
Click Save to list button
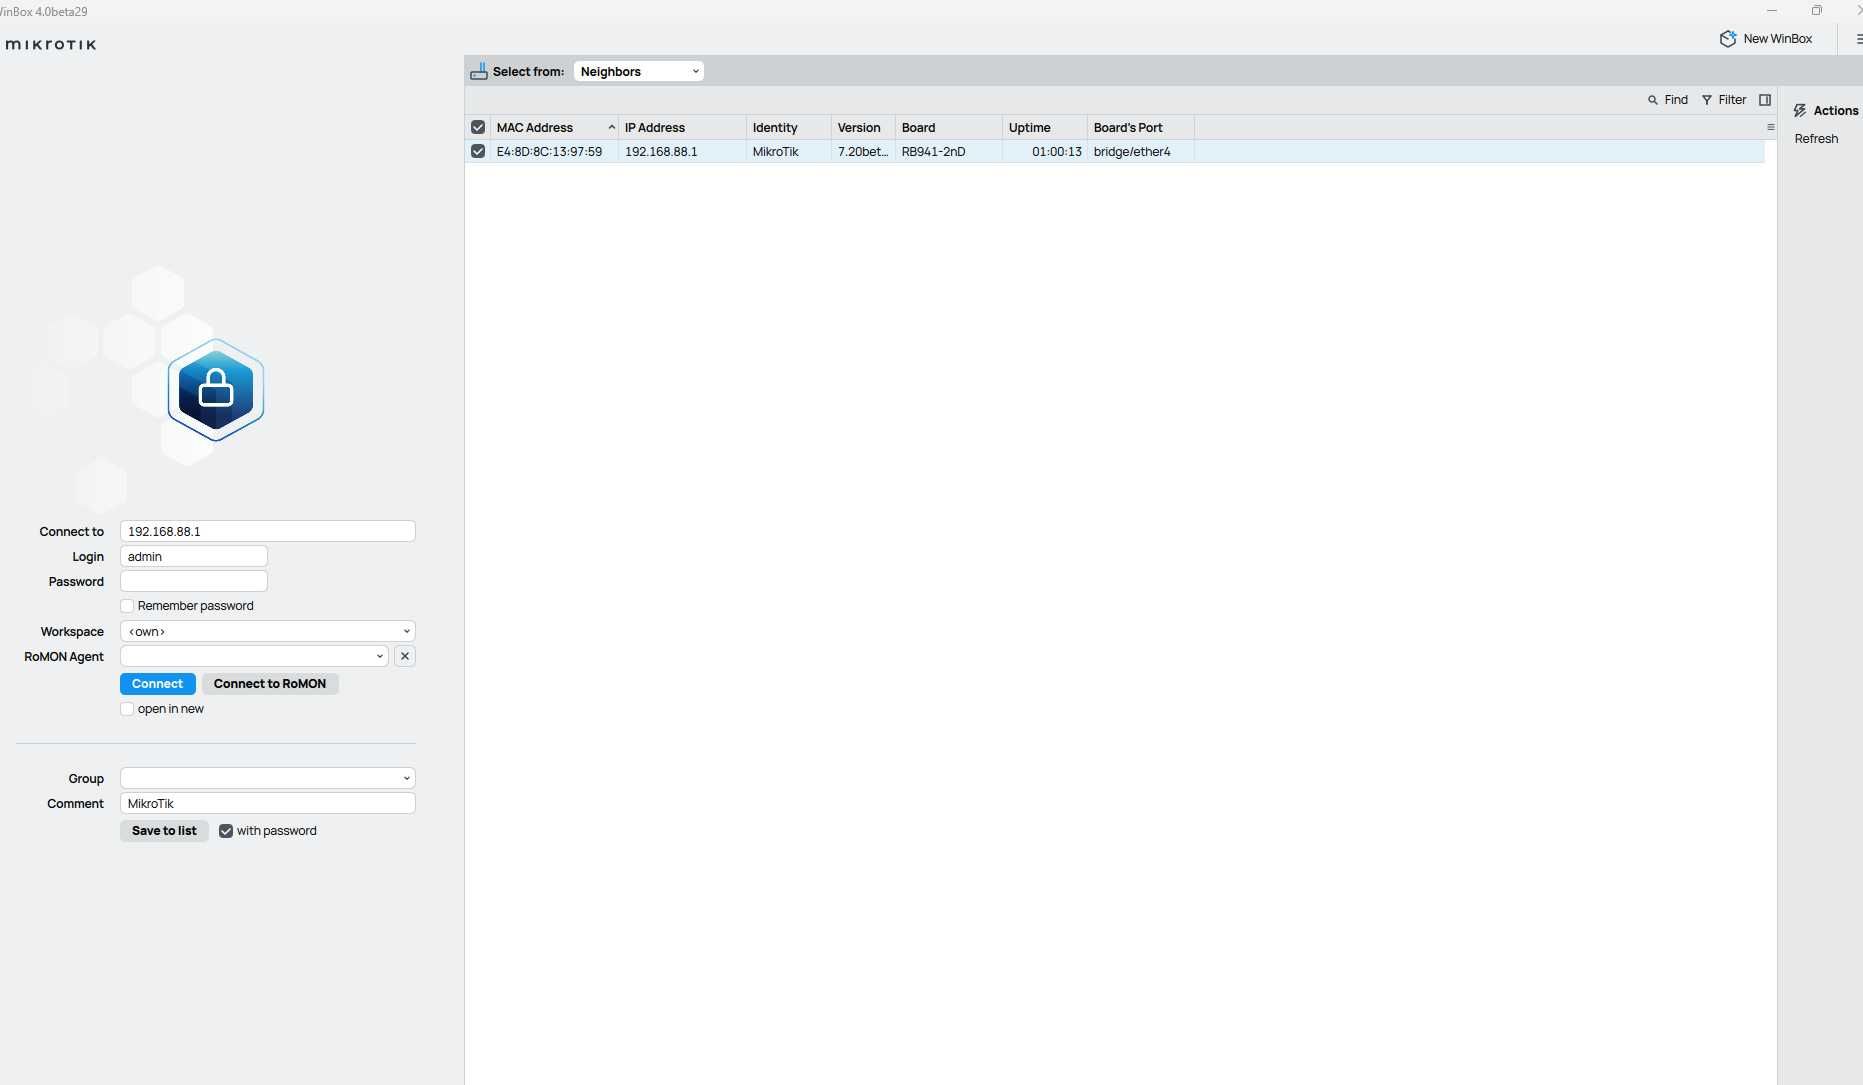pos(164,831)
